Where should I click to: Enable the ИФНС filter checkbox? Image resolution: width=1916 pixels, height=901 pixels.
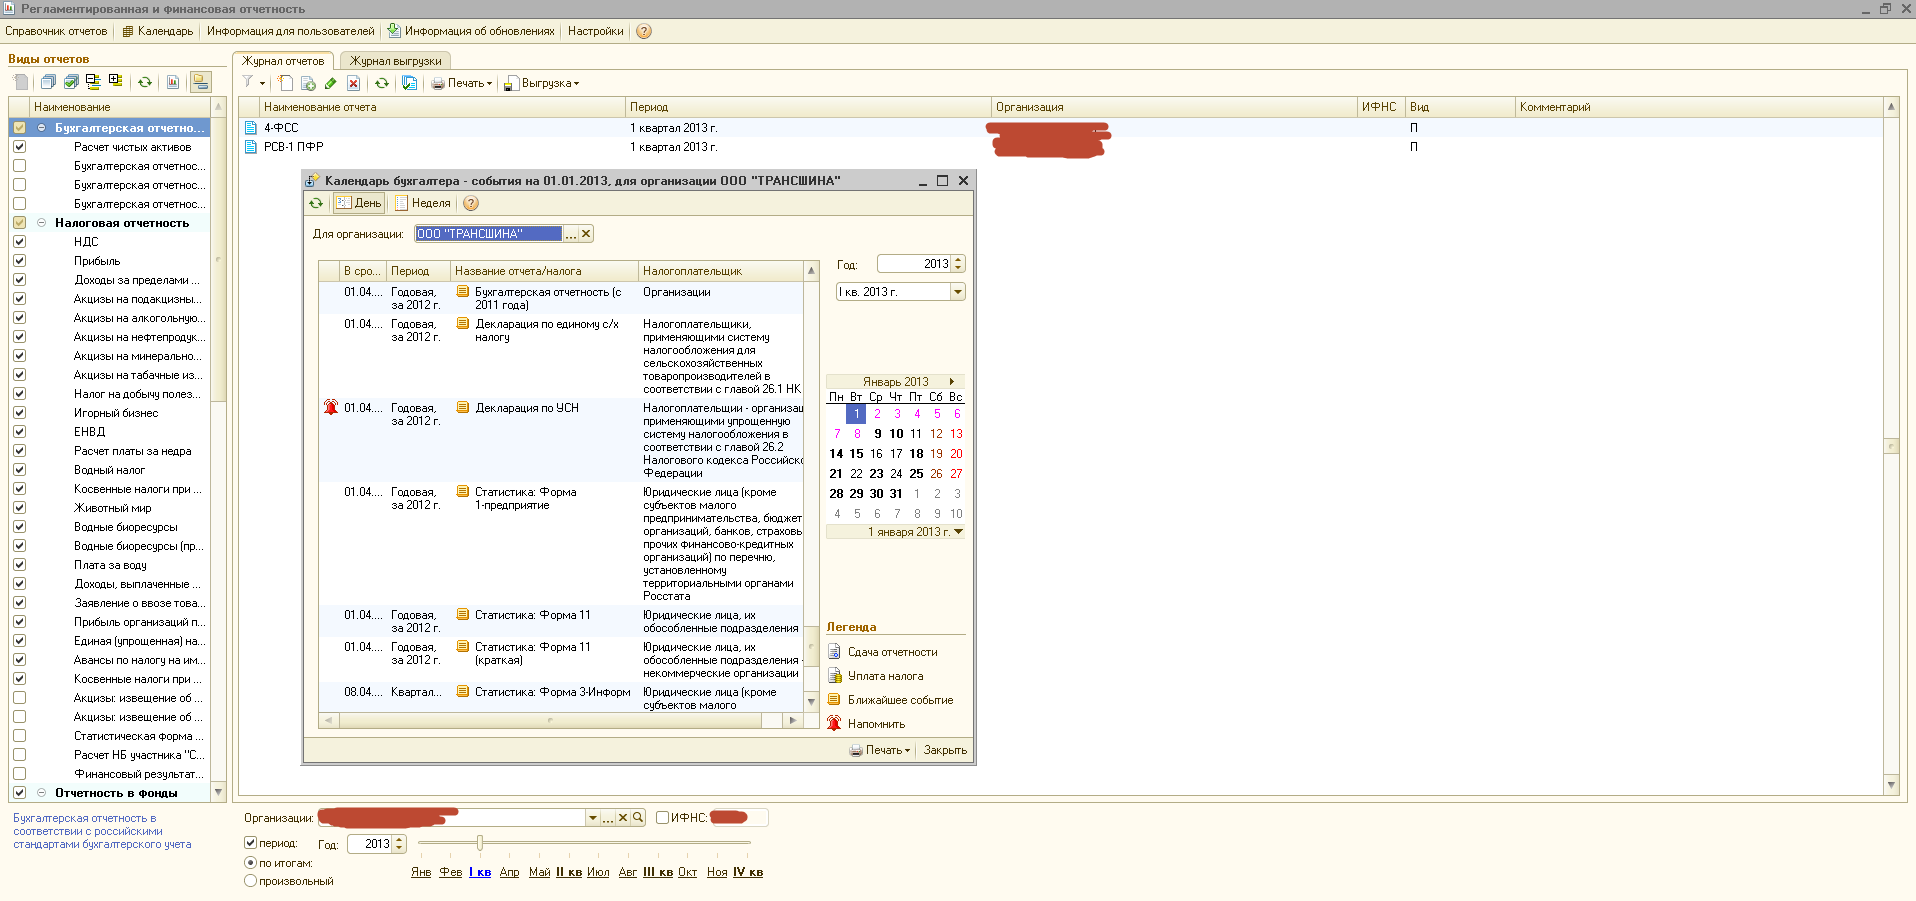point(662,817)
